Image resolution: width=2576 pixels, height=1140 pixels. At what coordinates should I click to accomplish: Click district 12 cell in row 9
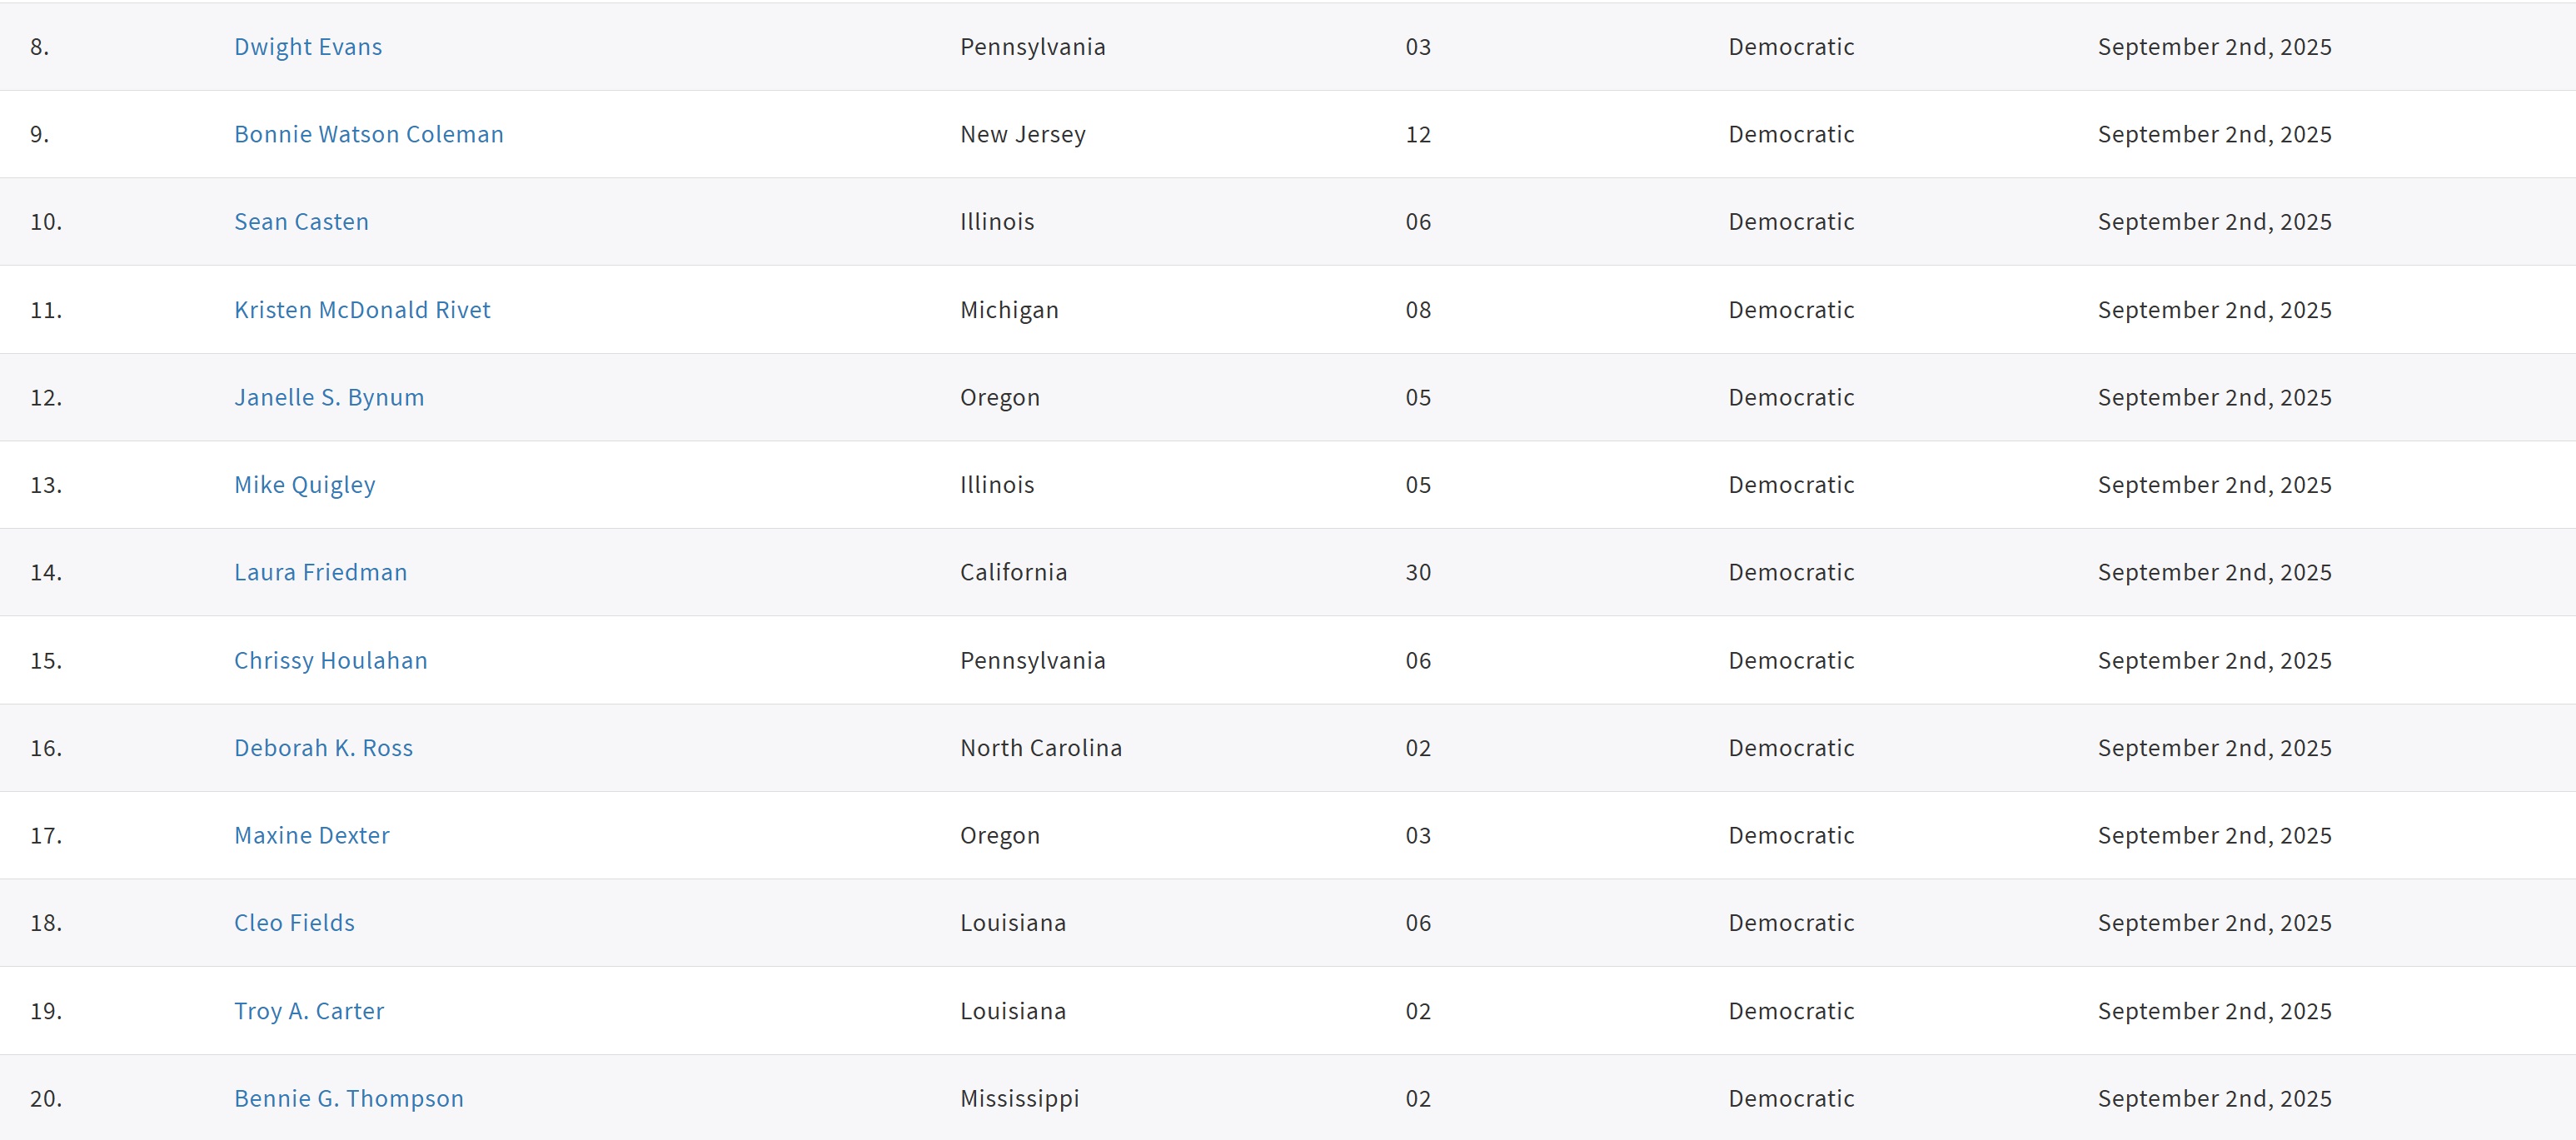[x=1418, y=134]
